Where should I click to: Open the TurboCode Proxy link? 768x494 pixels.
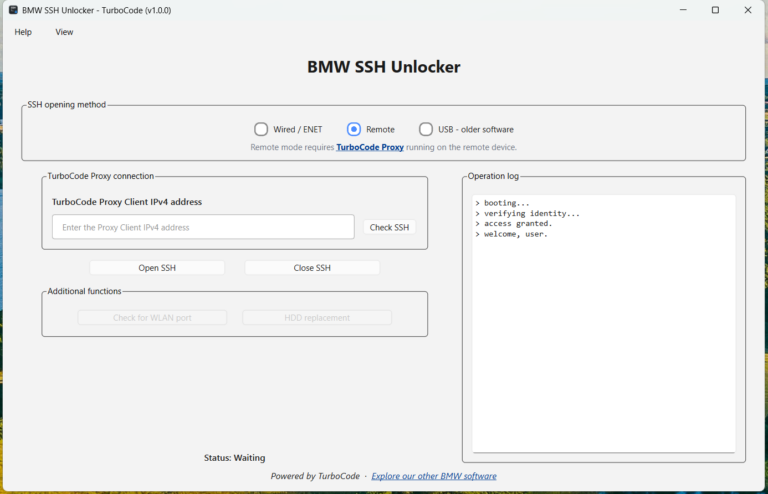coord(370,147)
